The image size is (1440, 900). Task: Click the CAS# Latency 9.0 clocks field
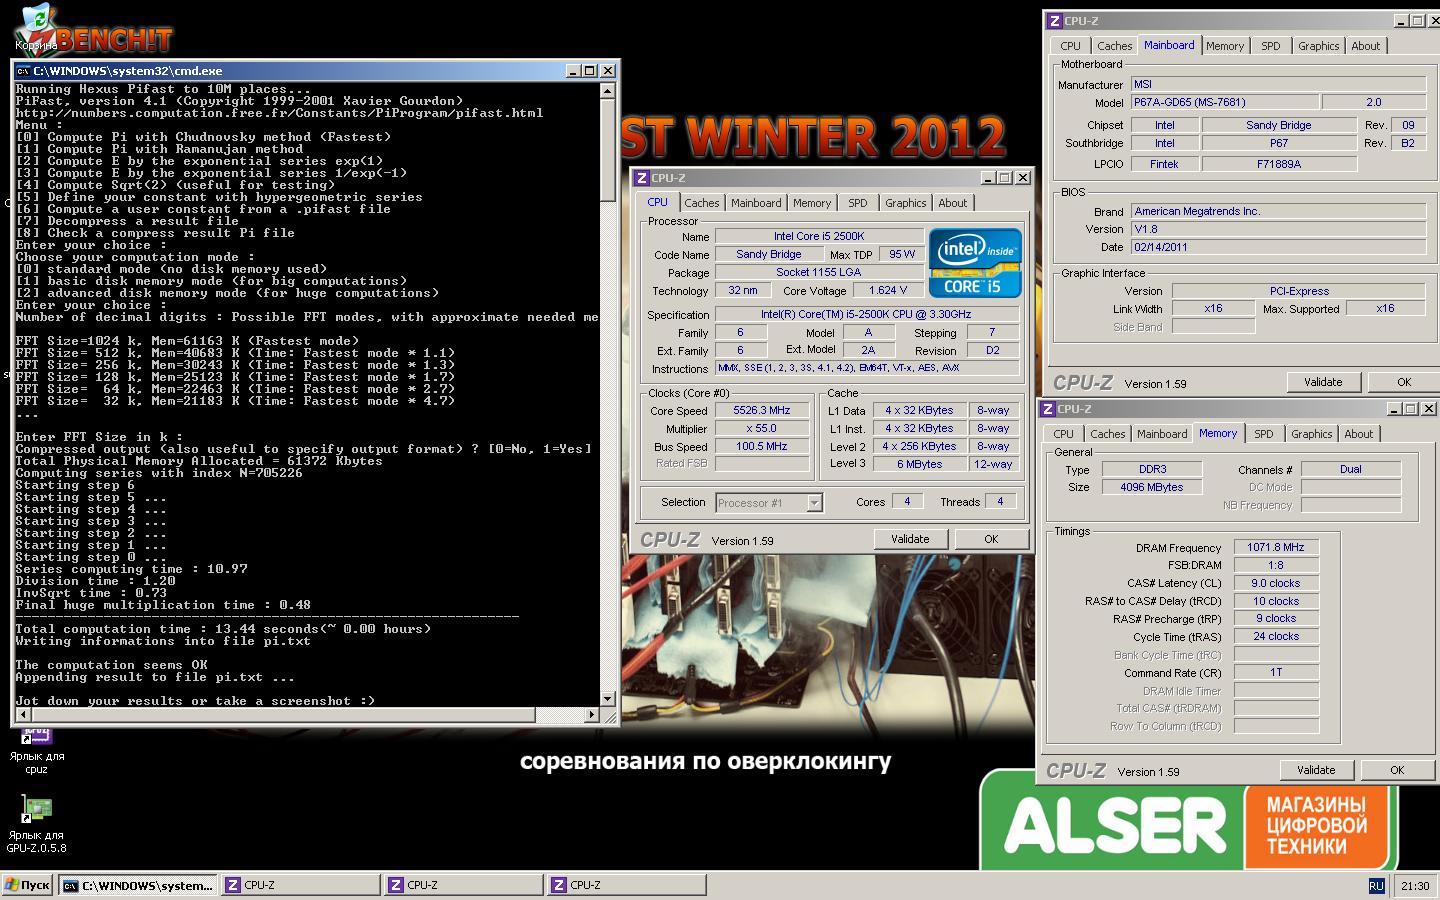pos(1276,583)
